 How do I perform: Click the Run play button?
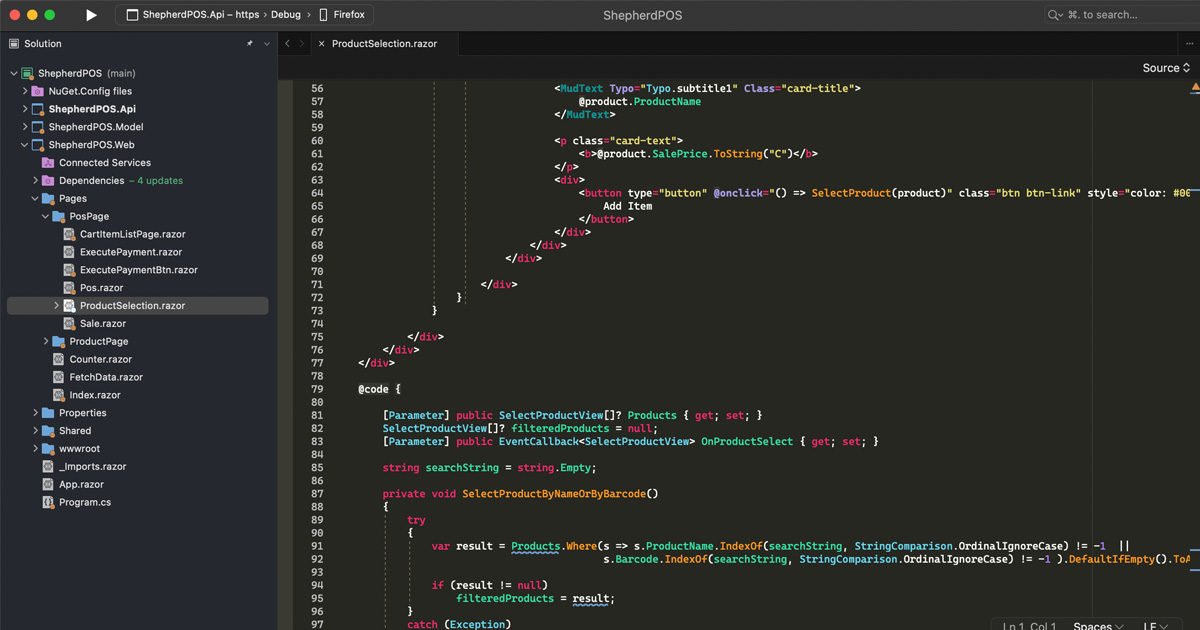pos(91,15)
